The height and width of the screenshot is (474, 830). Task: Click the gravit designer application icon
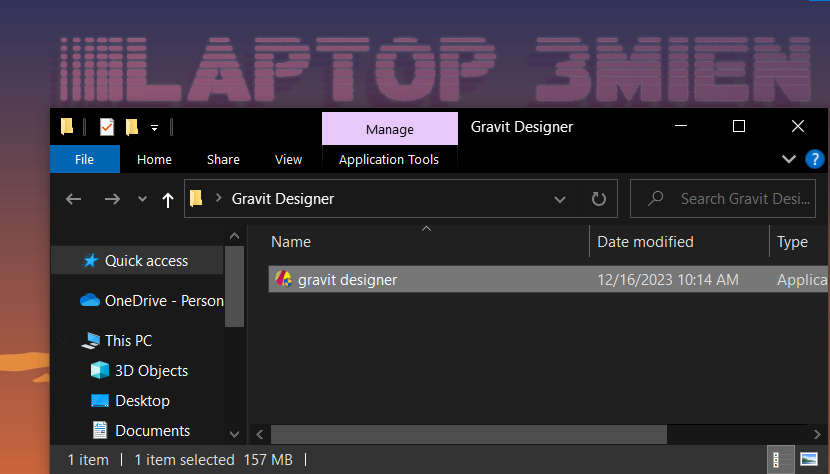coord(283,279)
